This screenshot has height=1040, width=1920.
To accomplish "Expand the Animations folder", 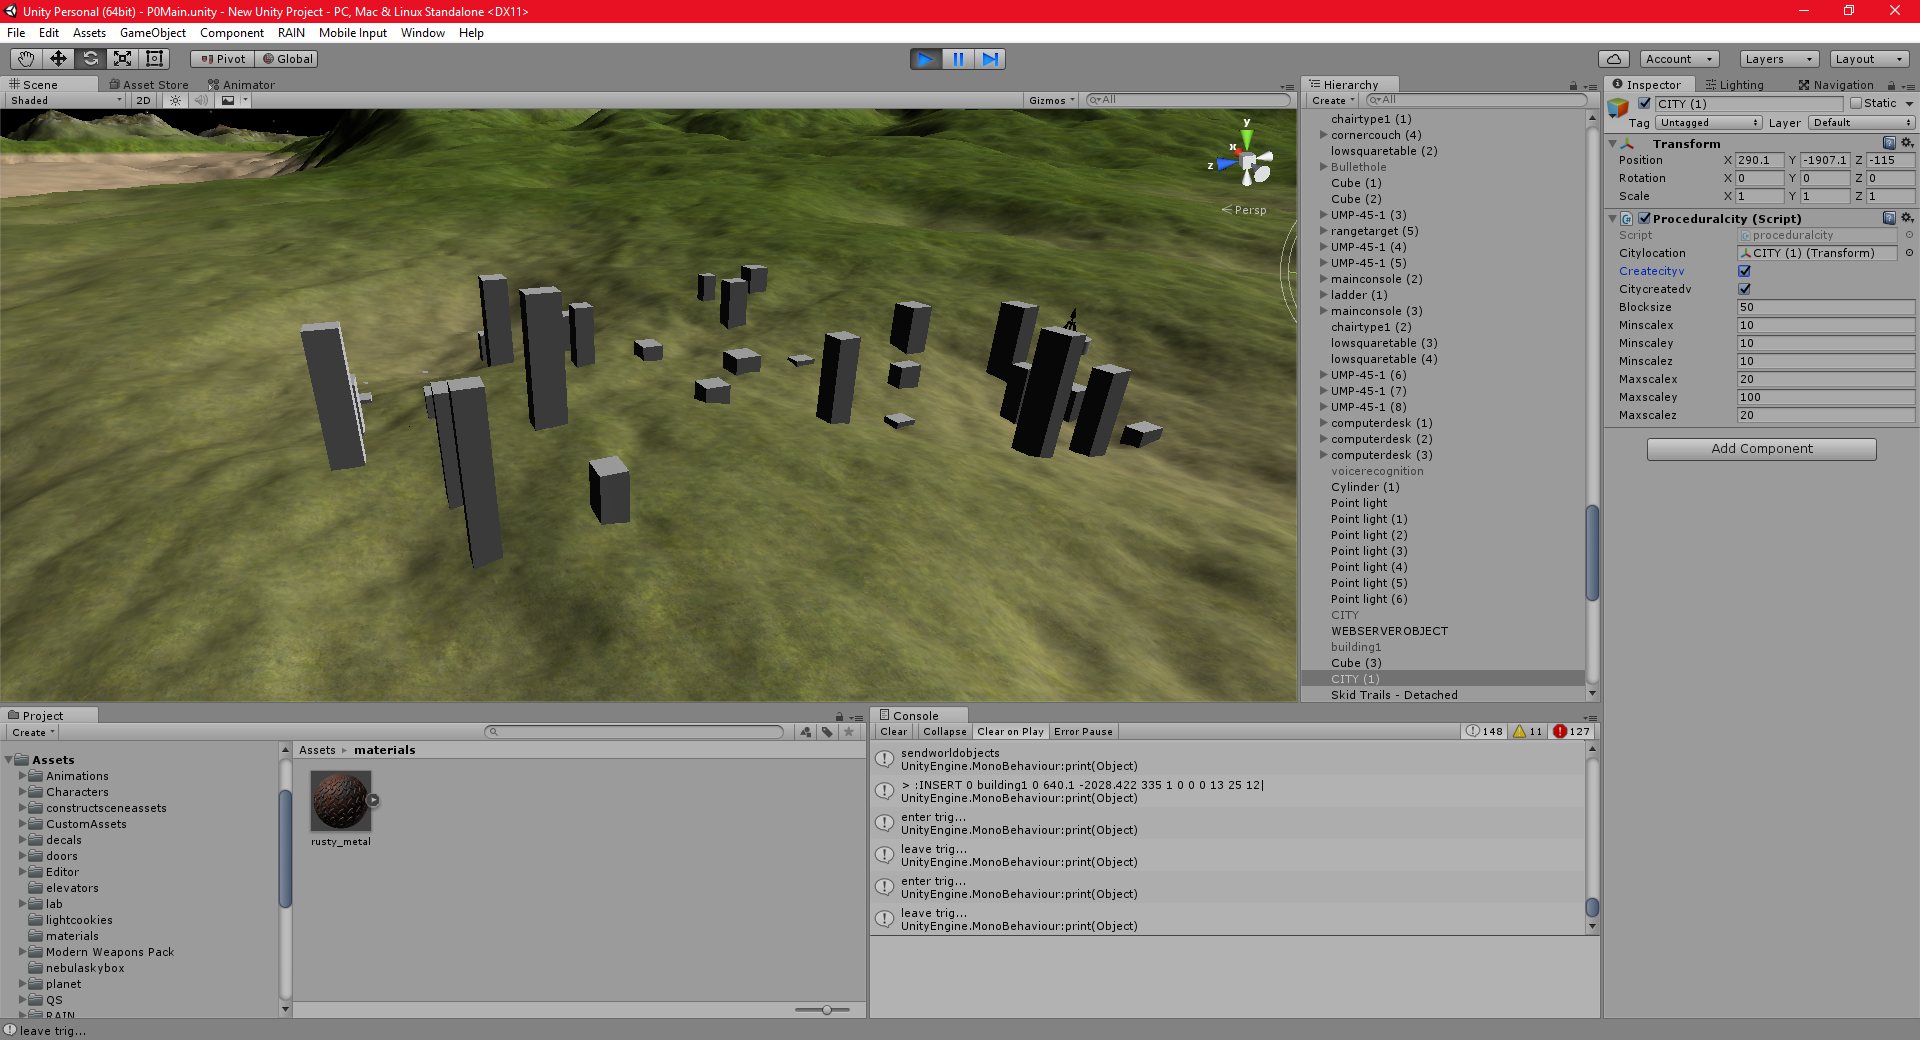I will 22,776.
